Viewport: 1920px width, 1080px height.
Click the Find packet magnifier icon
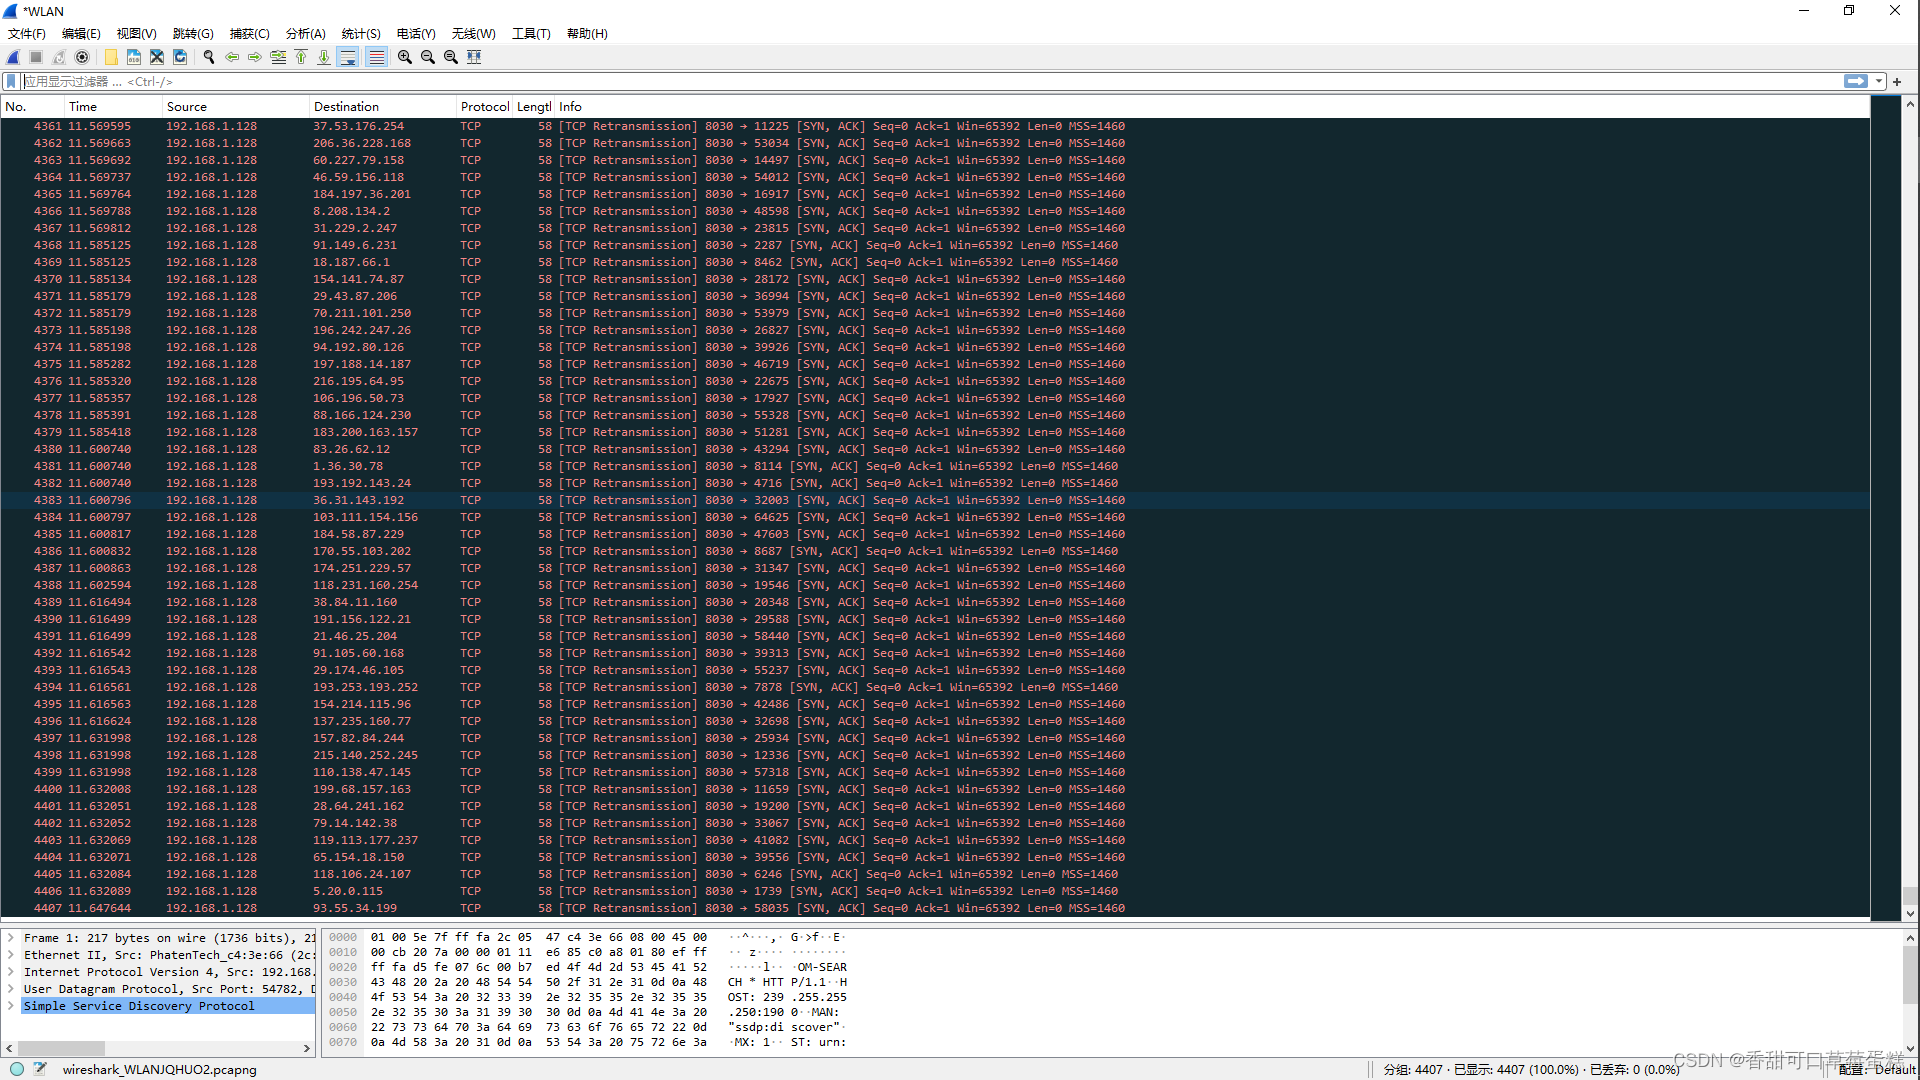(x=209, y=57)
